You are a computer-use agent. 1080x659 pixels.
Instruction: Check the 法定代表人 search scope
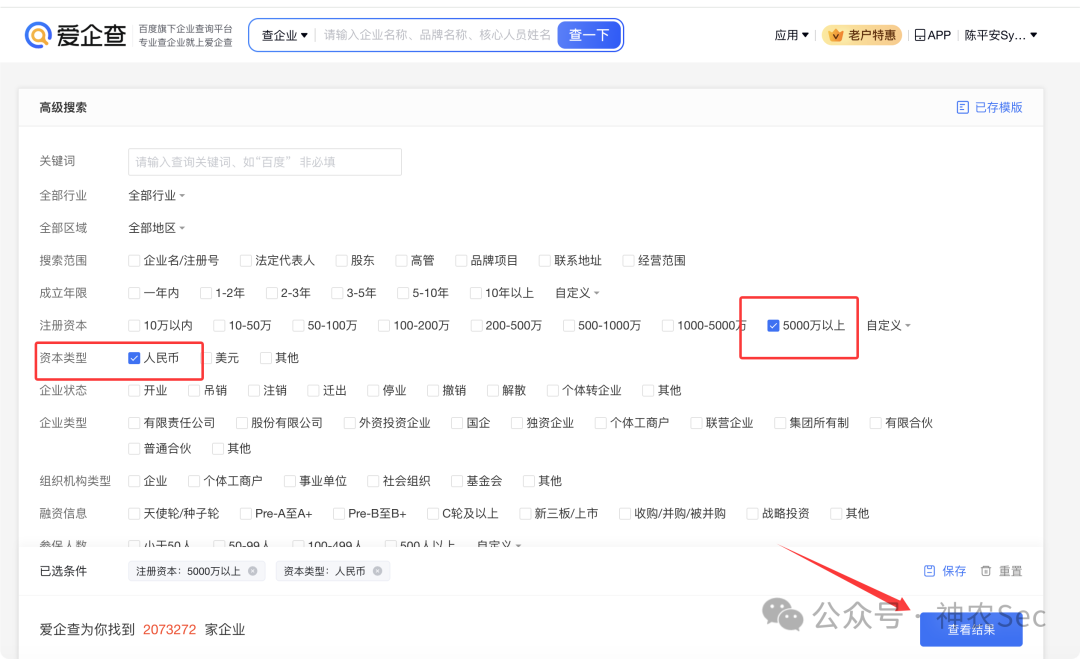point(245,261)
